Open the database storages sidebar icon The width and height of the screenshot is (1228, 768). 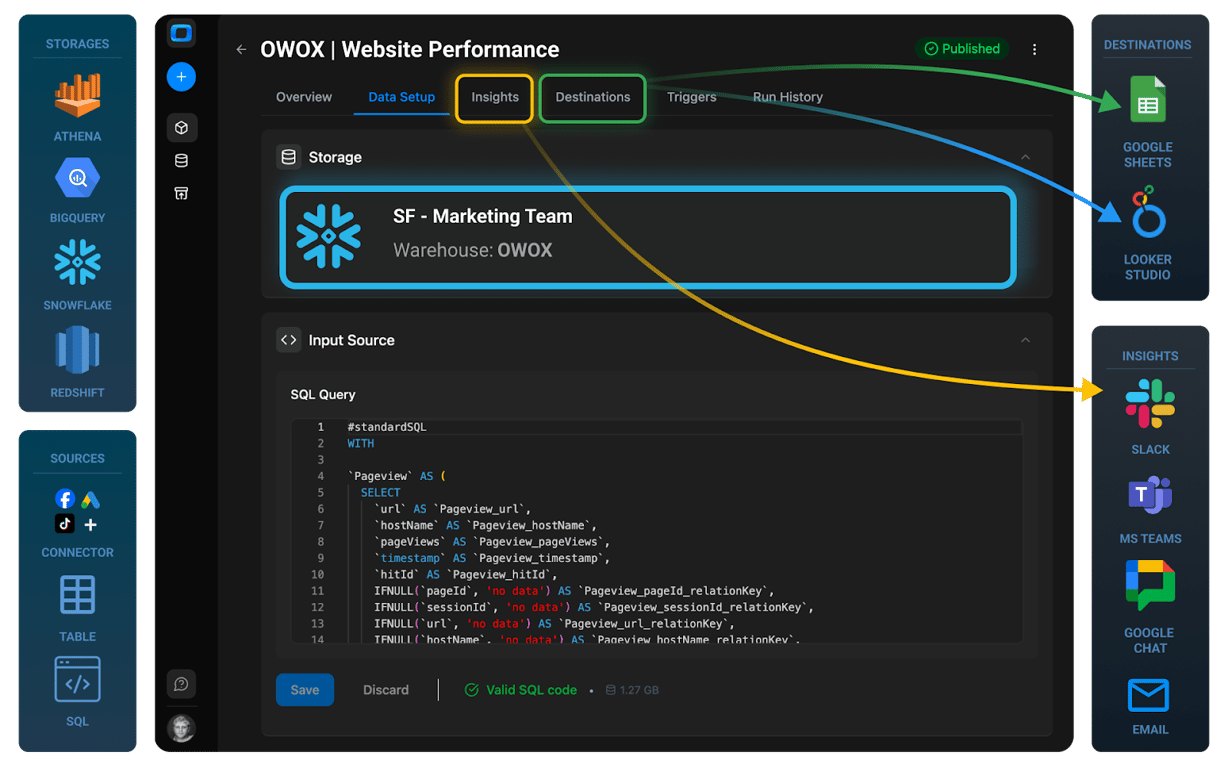point(181,161)
